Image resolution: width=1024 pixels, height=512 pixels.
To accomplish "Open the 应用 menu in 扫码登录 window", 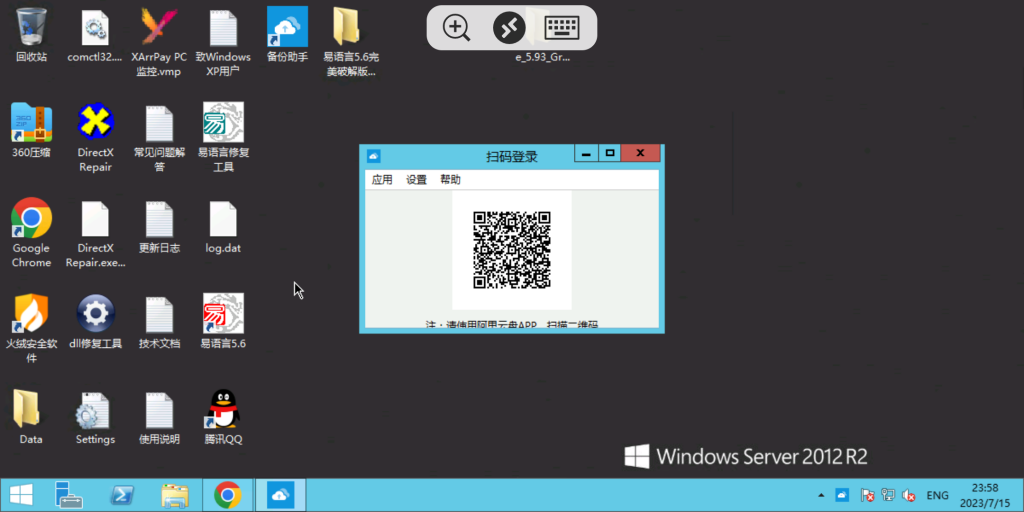I will (x=382, y=180).
